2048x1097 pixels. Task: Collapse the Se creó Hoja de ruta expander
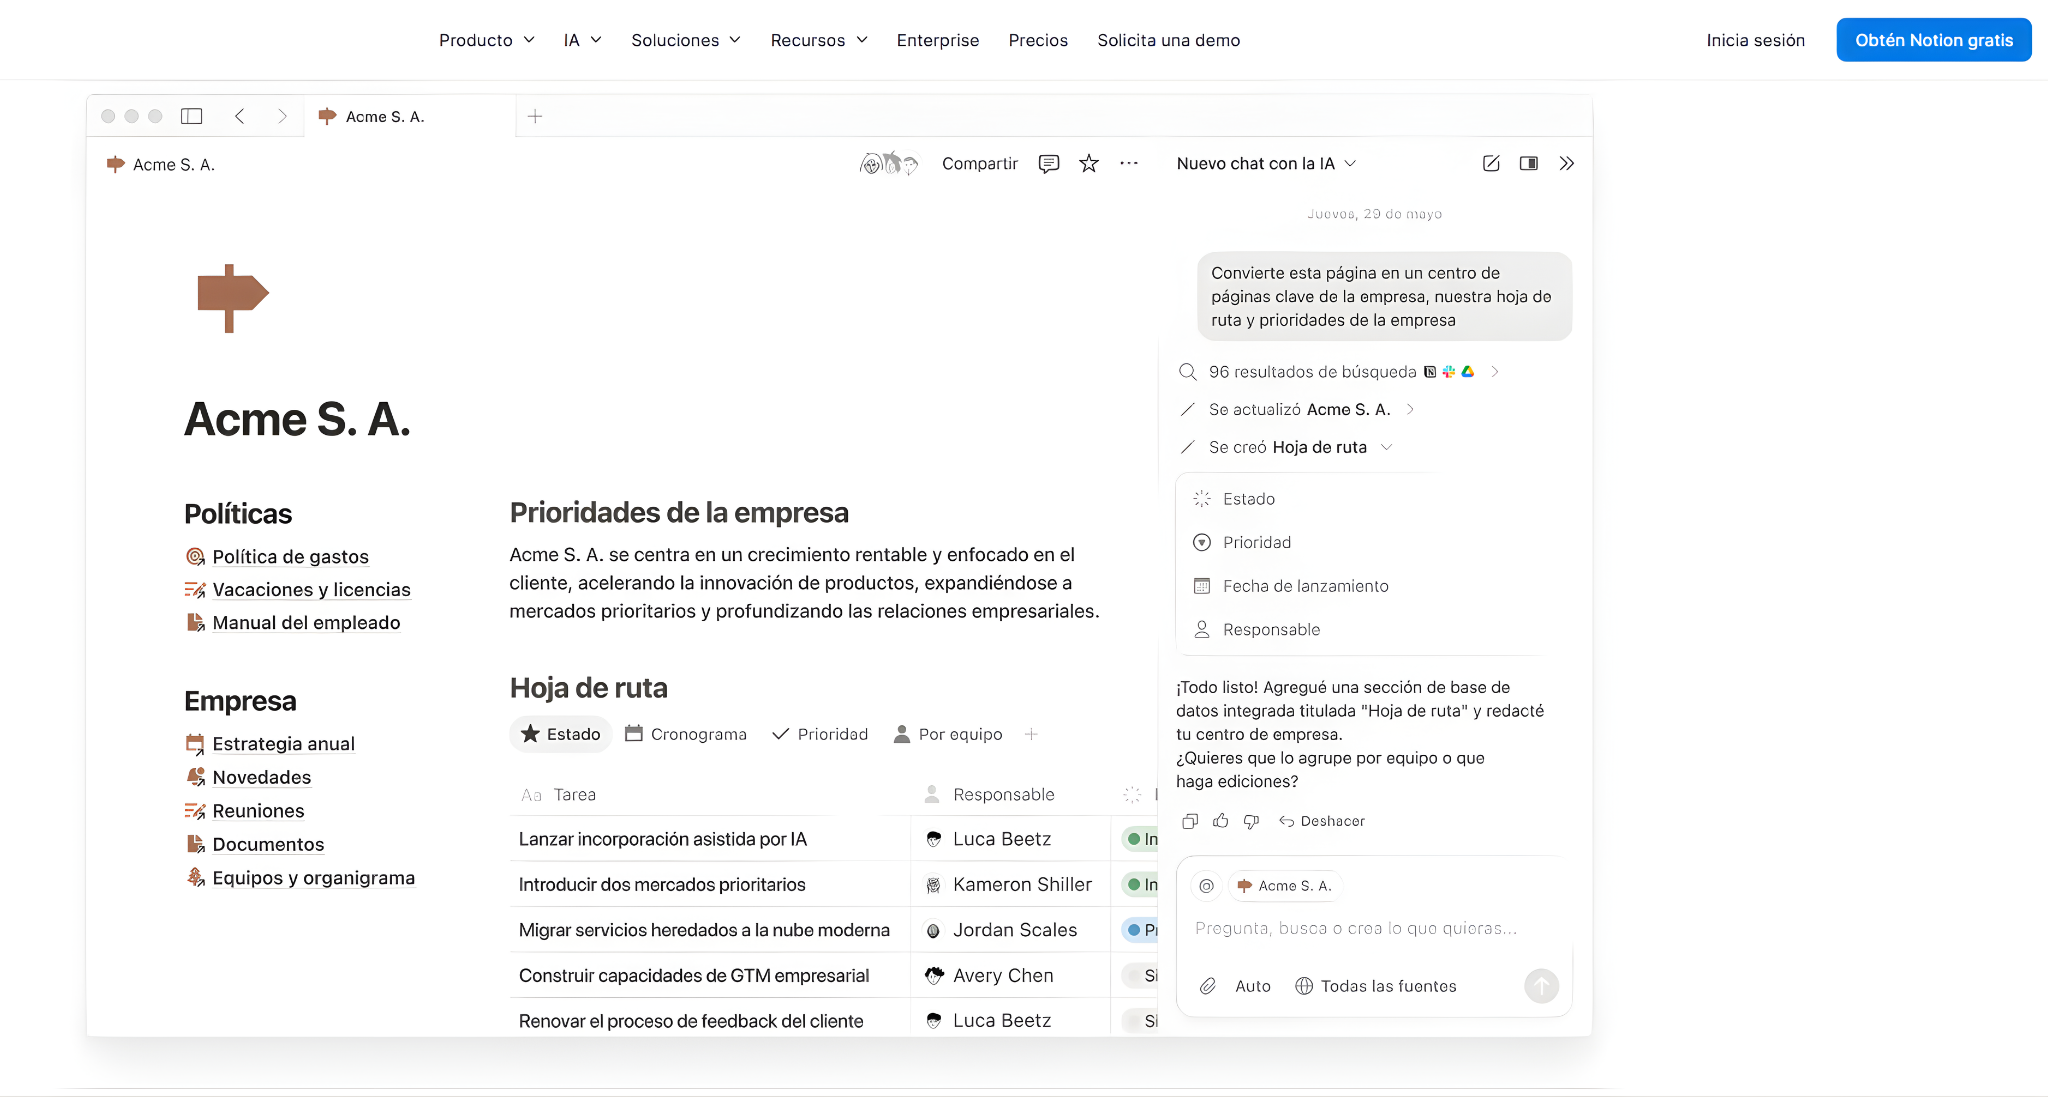pyautogui.click(x=1387, y=447)
